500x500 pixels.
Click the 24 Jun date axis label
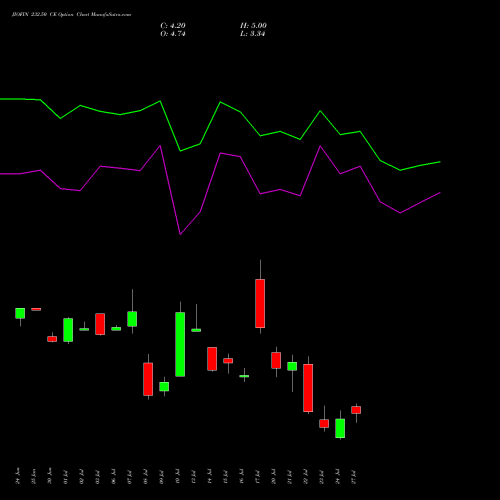click(18, 476)
